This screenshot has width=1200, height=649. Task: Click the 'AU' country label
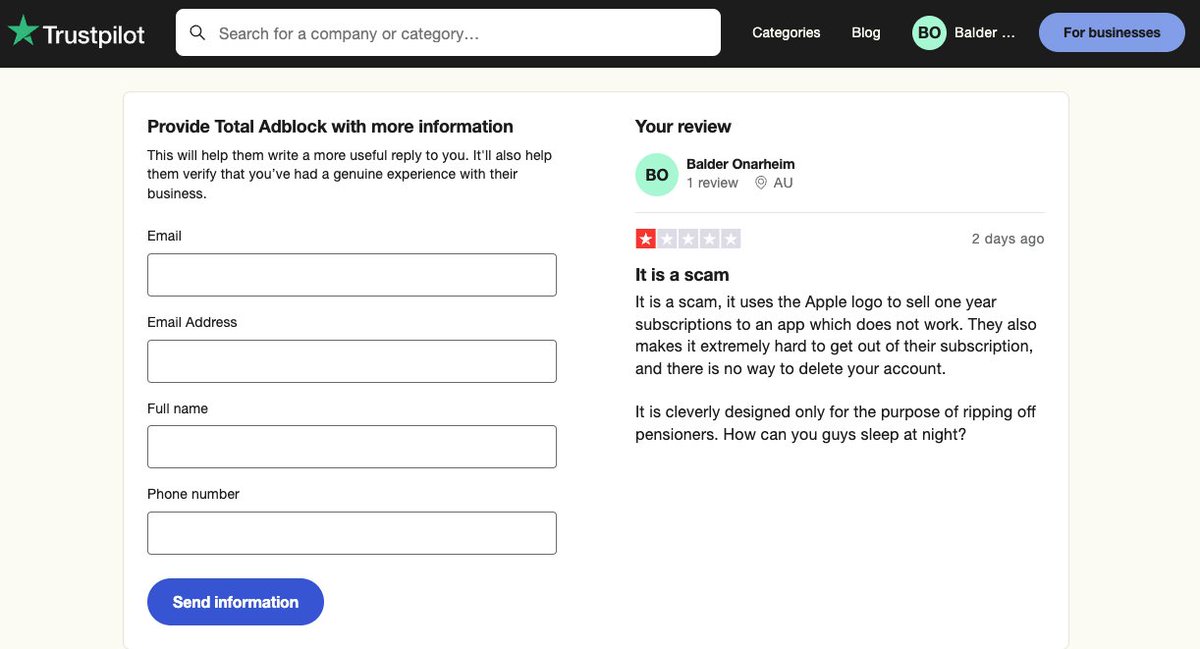(x=783, y=183)
